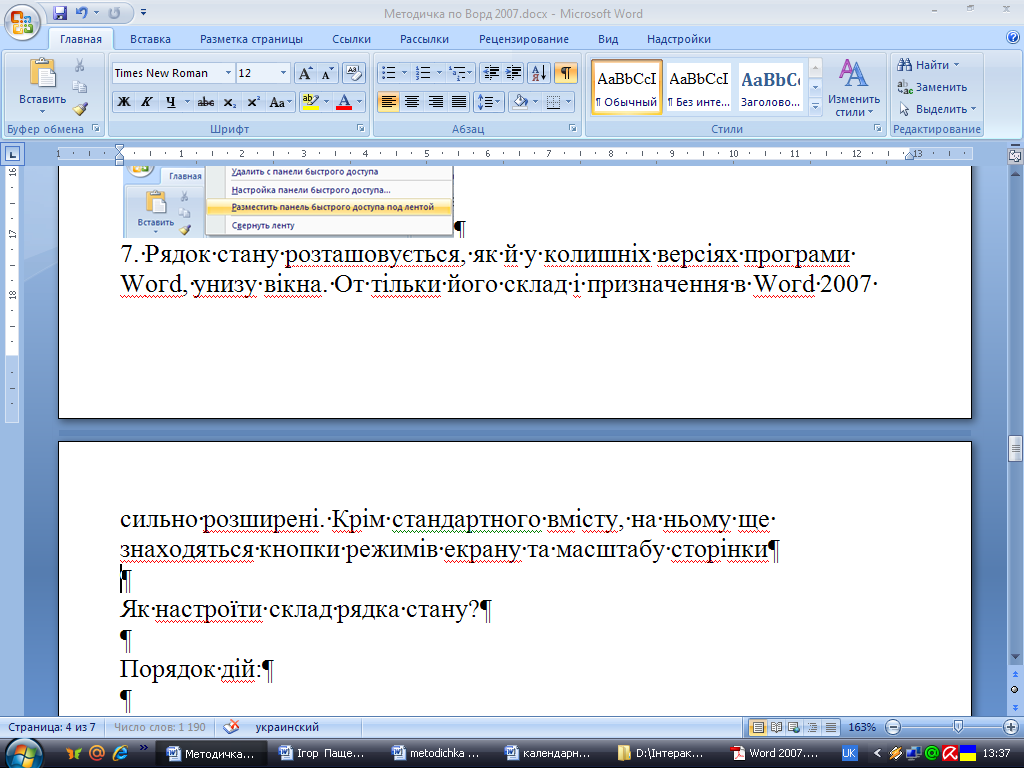Viewport: 1024px width, 768px height.
Task: Click Число слов: 1 190 status
Action: tap(159, 727)
